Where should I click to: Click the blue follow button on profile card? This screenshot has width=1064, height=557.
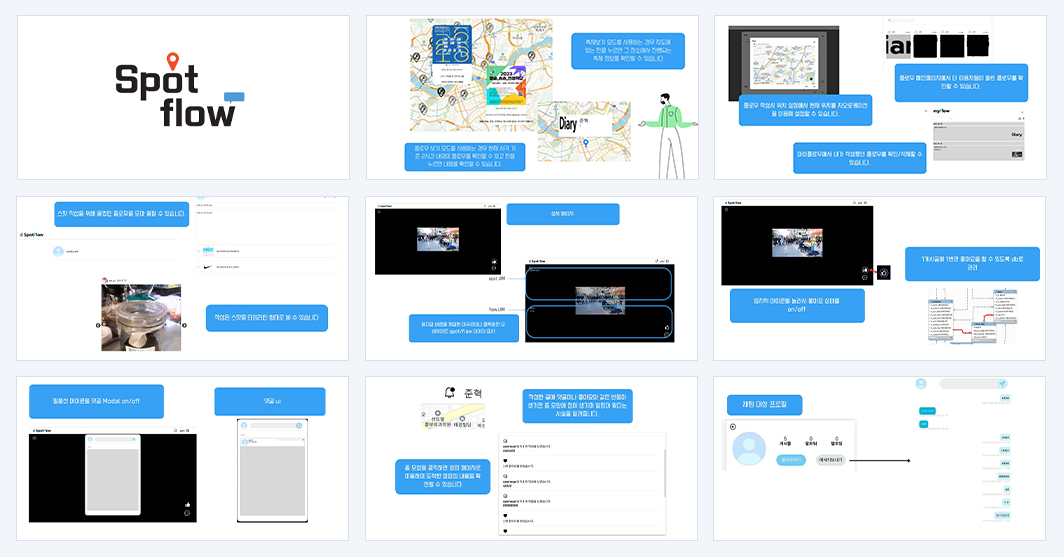(791, 460)
